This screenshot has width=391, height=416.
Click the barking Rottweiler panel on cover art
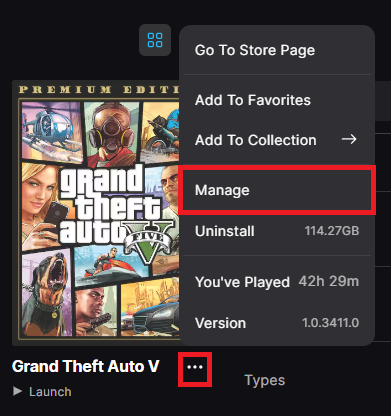(x=47, y=295)
